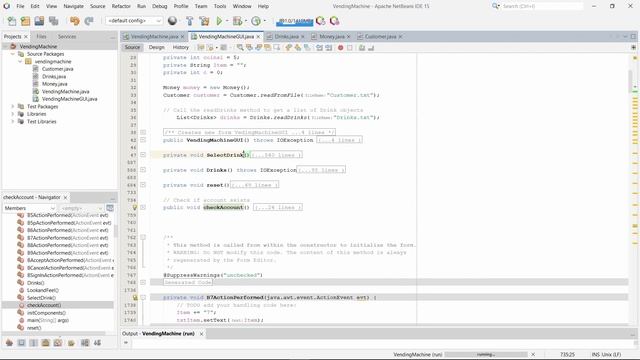Click the Debug Project icon
Image resolution: width=640 pixels, height=360 pixels.
[x=237, y=21]
